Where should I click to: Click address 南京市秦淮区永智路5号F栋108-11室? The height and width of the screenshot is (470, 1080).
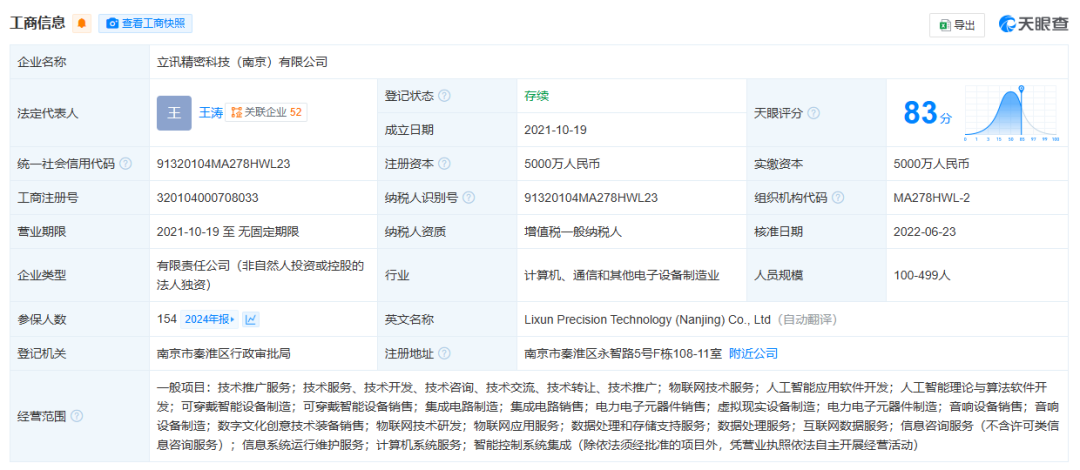tap(623, 354)
